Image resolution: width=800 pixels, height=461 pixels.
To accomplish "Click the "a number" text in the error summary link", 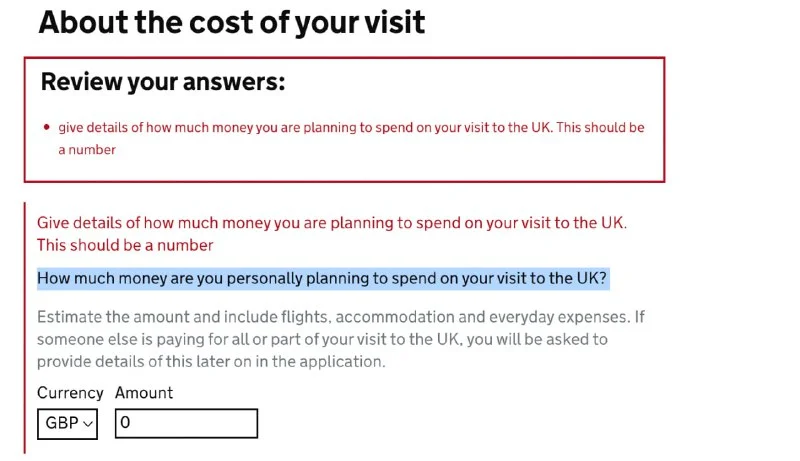I will click(x=87, y=150).
